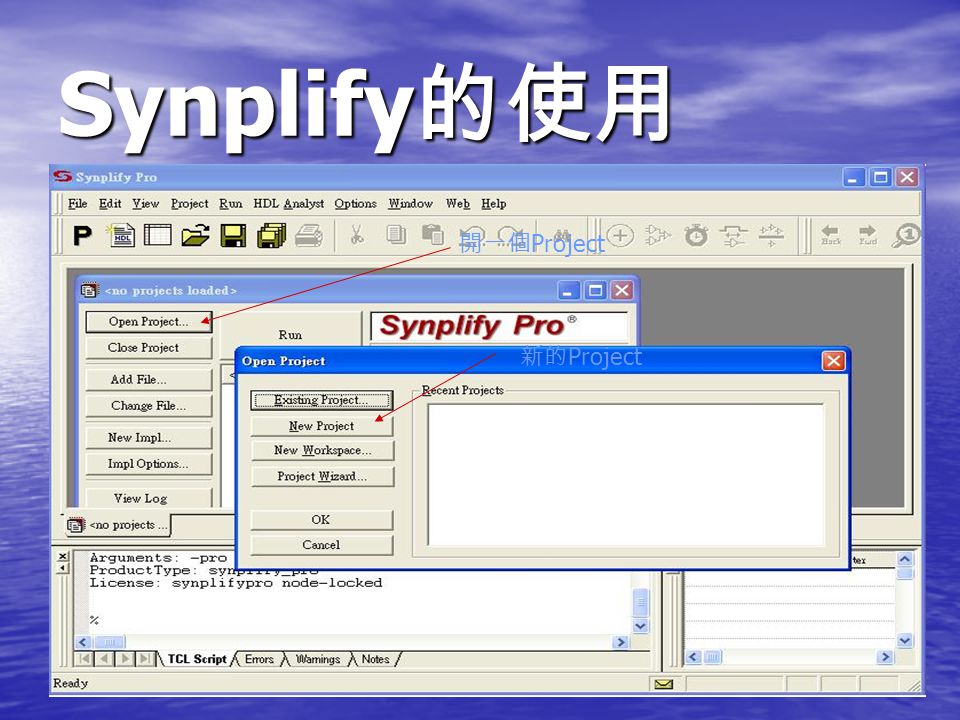Click the copy toolbar icon
The image size is (960, 720).
pos(396,235)
